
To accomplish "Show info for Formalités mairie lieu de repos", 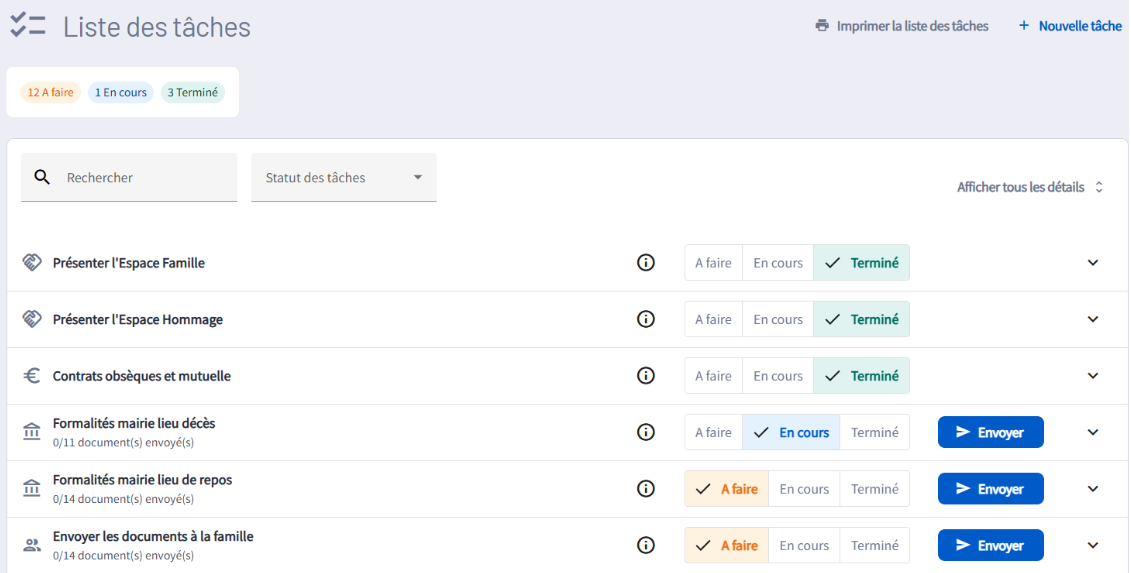I will click(x=646, y=489).
